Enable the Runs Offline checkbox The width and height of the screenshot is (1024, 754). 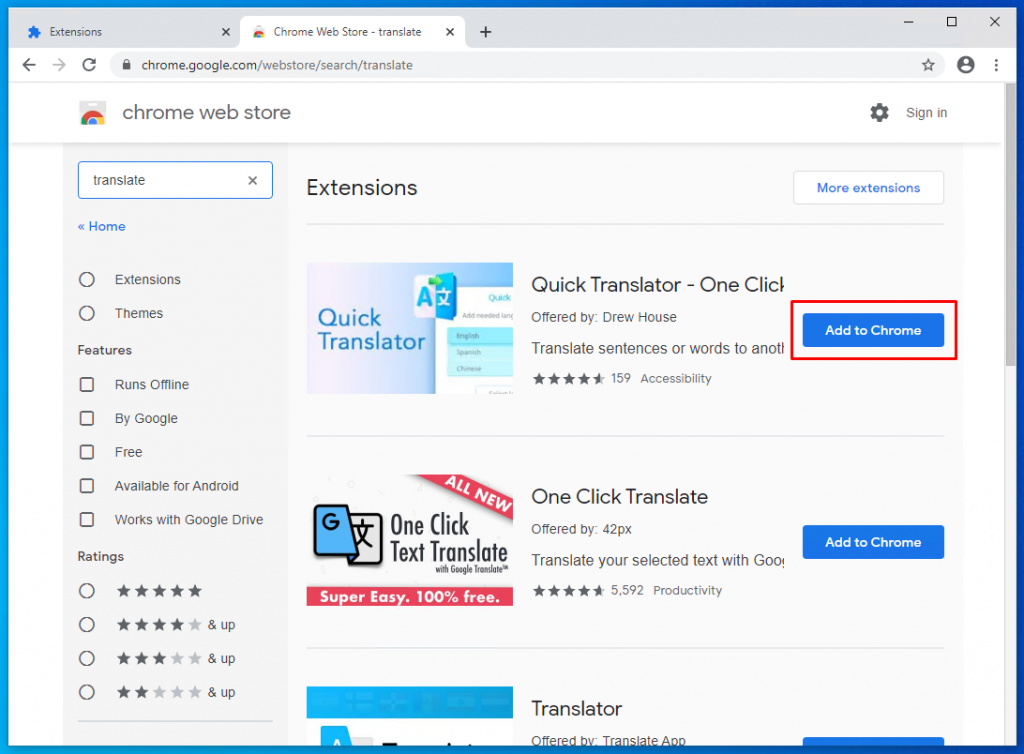coord(87,385)
